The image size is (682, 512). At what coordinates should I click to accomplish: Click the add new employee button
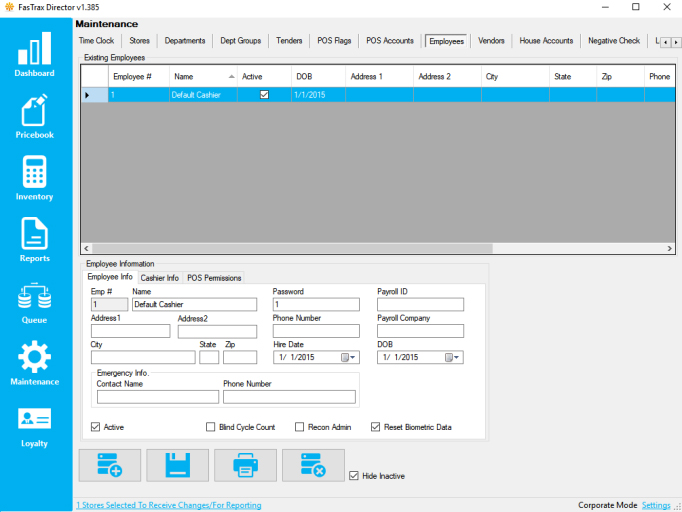click(x=110, y=465)
